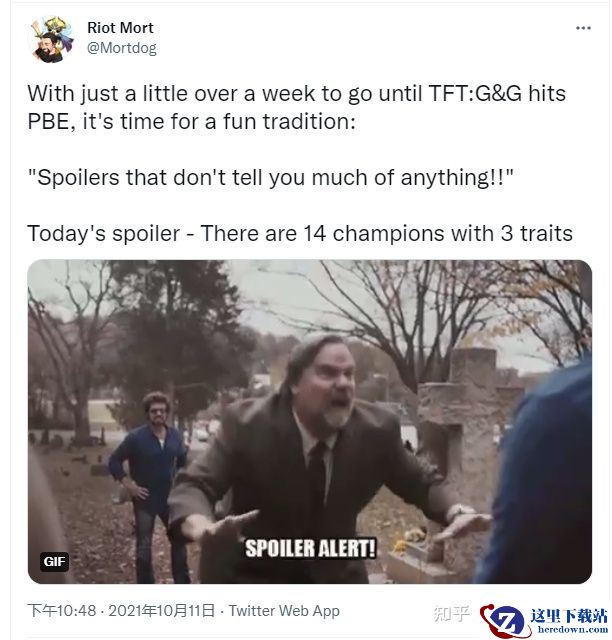
Task: Click the 这里下载站 site name text
Action: 569,616
